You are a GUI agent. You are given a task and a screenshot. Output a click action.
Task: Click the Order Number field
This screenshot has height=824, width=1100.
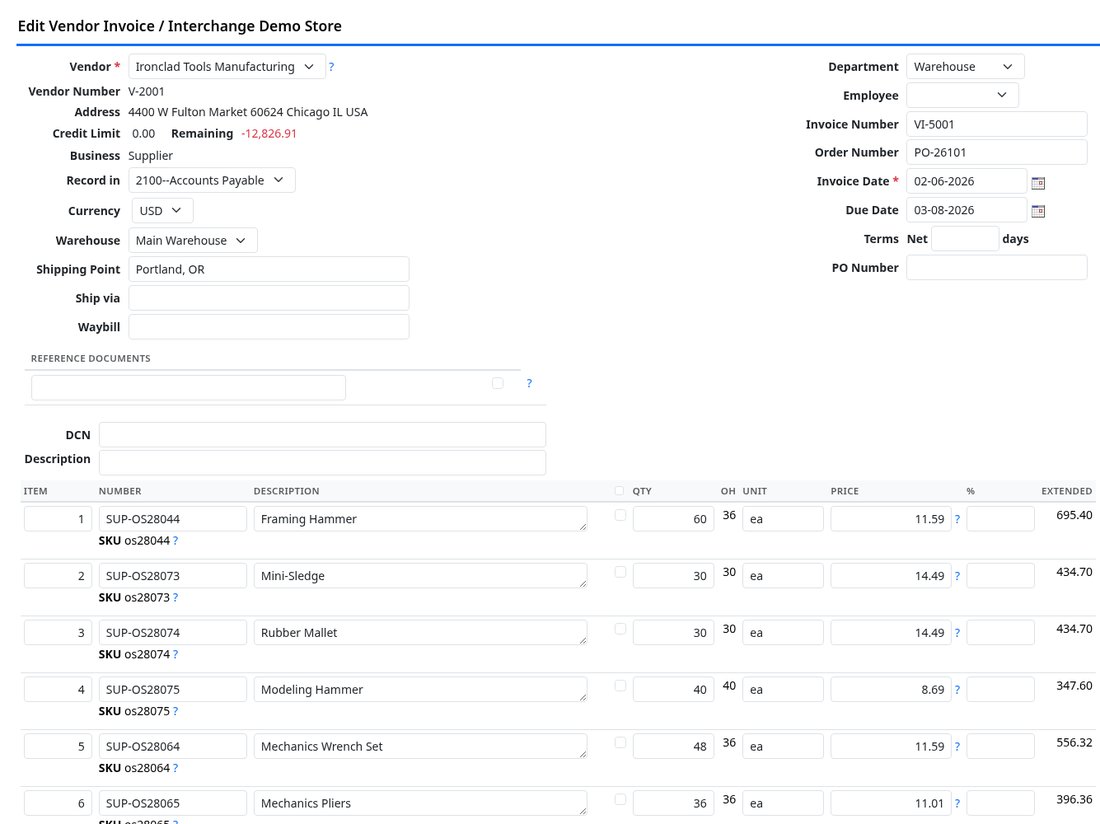pos(997,152)
